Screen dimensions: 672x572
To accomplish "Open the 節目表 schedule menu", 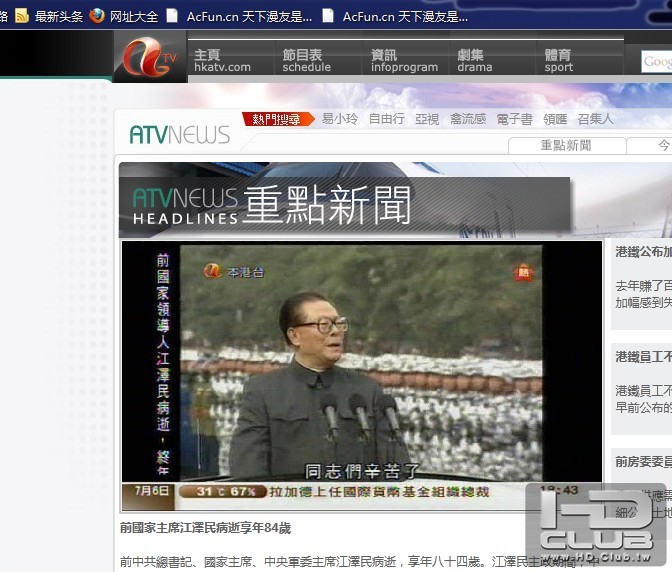I will (x=306, y=61).
